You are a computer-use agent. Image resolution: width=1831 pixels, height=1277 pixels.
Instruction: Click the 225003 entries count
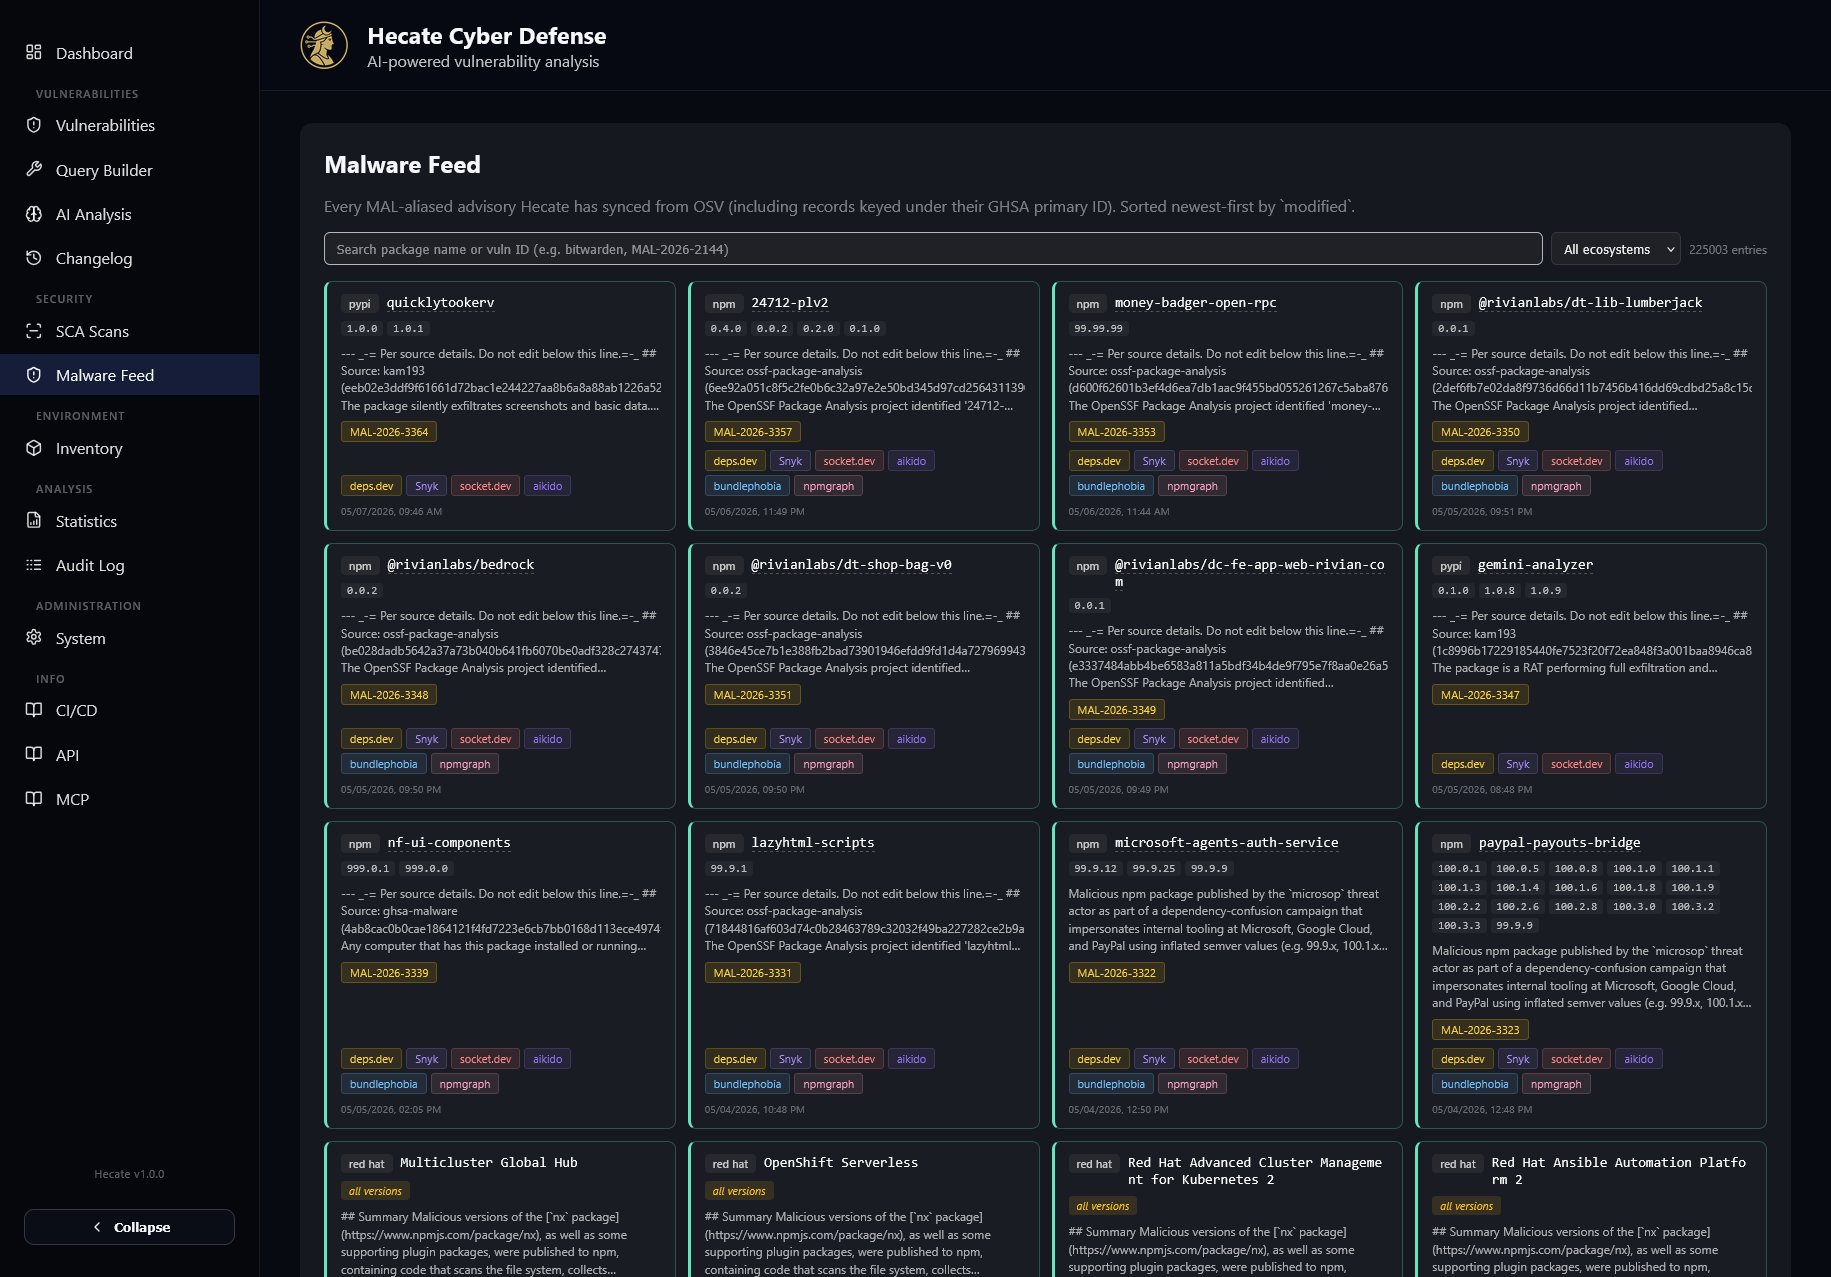1727,250
